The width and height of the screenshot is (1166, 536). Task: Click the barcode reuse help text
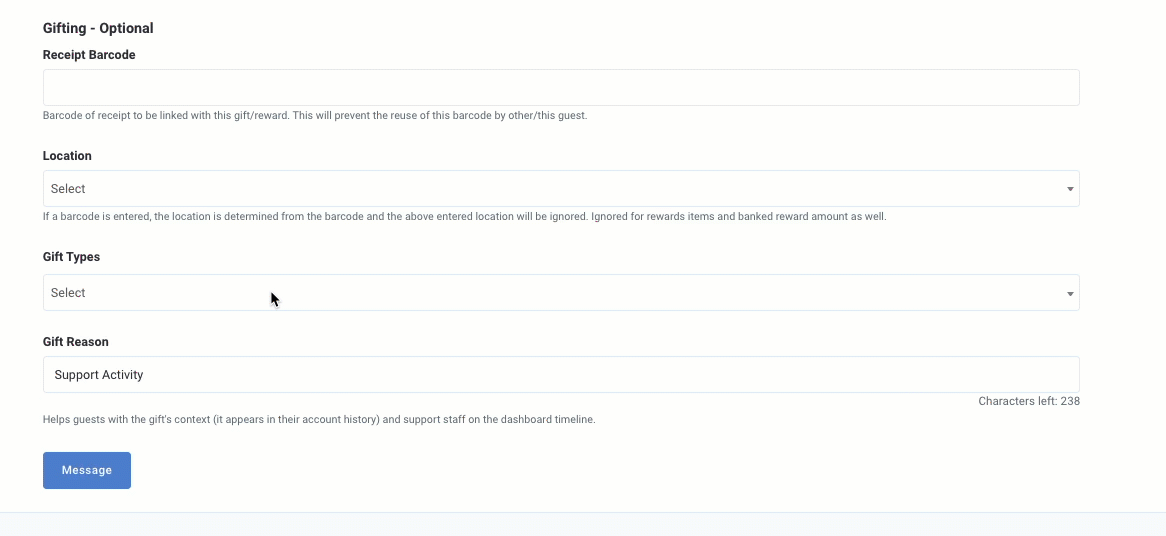point(315,116)
